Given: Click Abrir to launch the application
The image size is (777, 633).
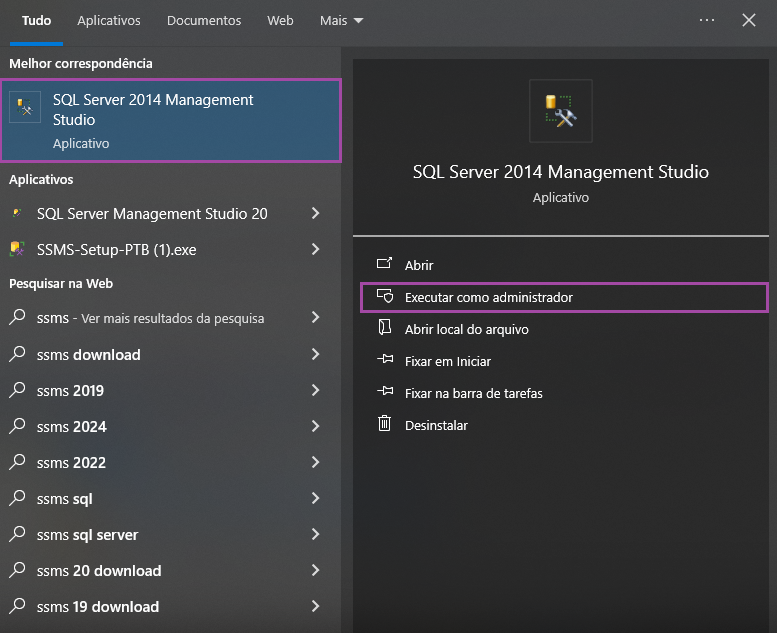Looking at the screenshot, I should click(419, 265).
